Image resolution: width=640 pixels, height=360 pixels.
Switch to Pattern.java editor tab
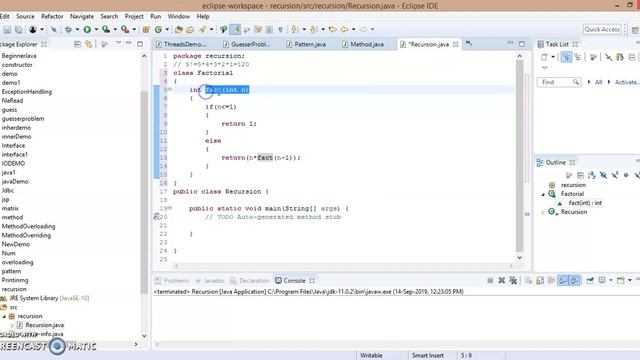tap(306, 44)
